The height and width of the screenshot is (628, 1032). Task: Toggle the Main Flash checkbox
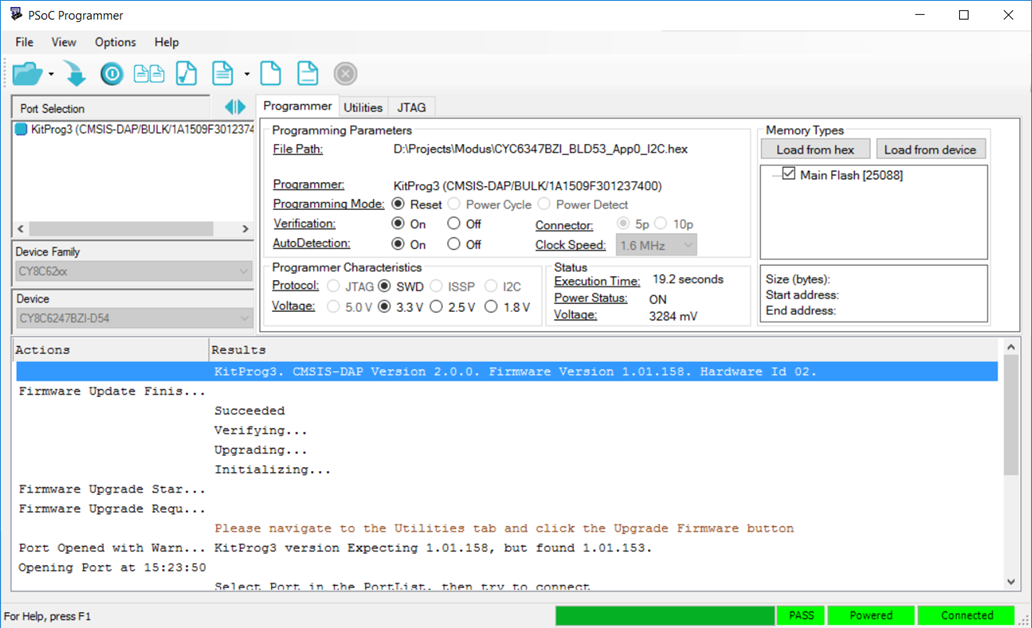coord(789,175)
